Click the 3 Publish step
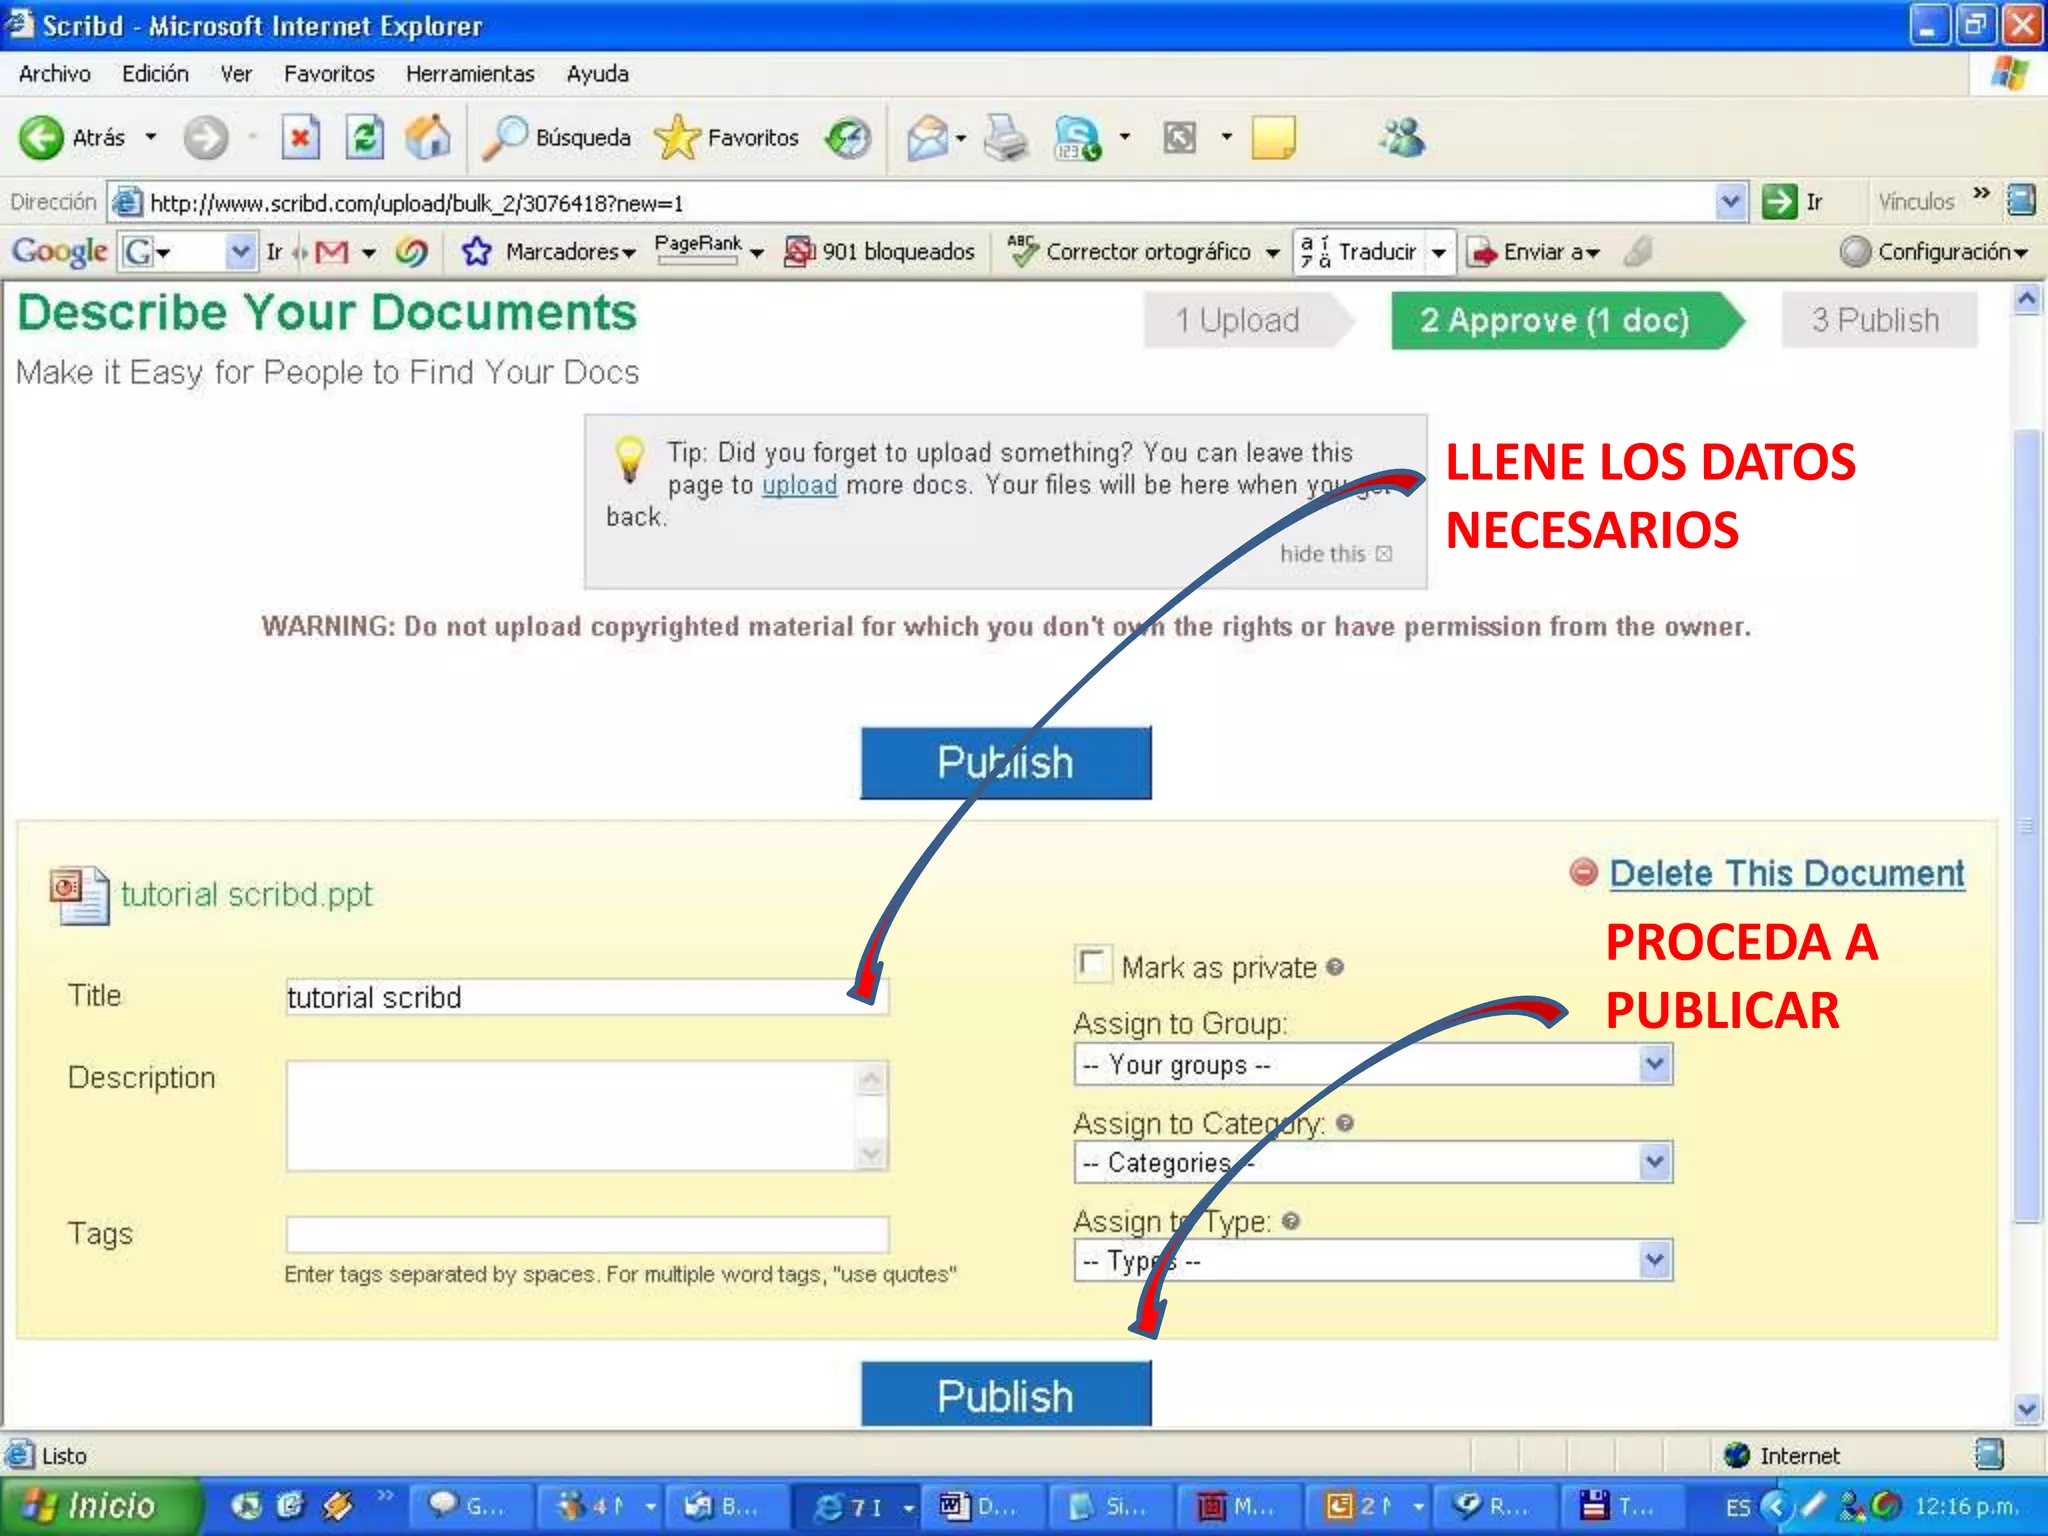 (x=1878, y=320)
